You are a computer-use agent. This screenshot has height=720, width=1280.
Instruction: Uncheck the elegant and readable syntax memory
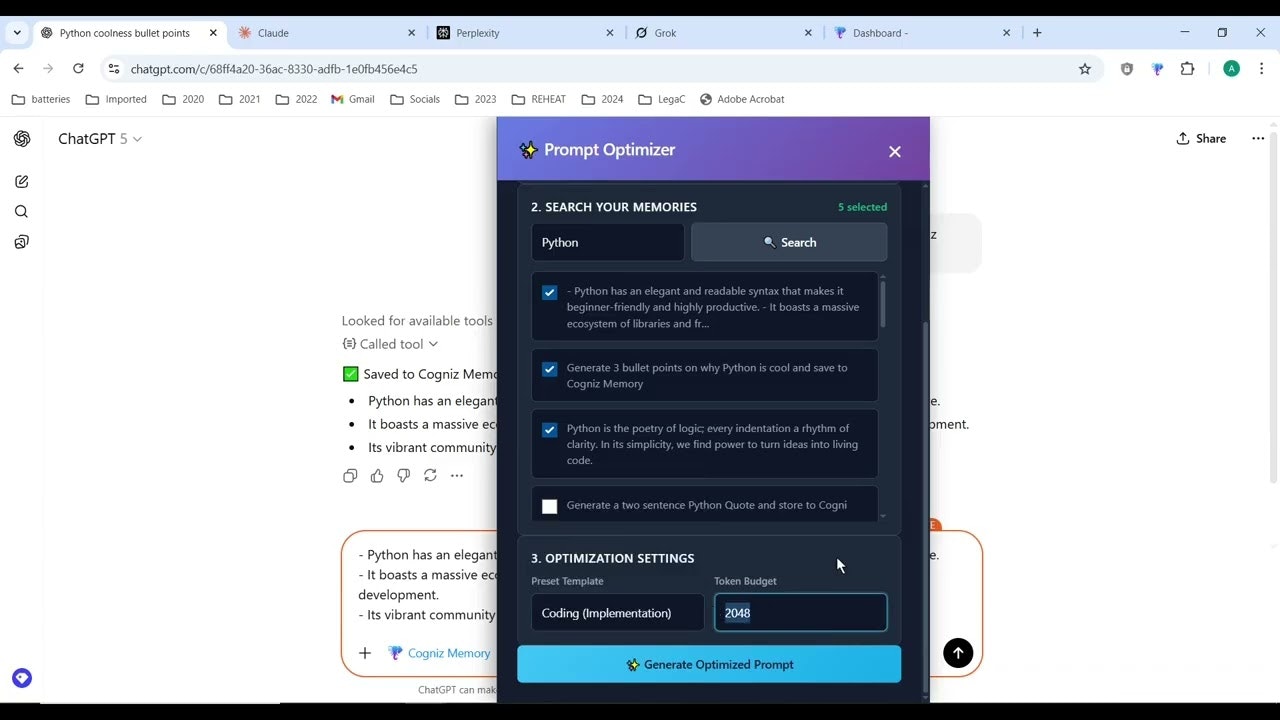[x=549, y=293]
